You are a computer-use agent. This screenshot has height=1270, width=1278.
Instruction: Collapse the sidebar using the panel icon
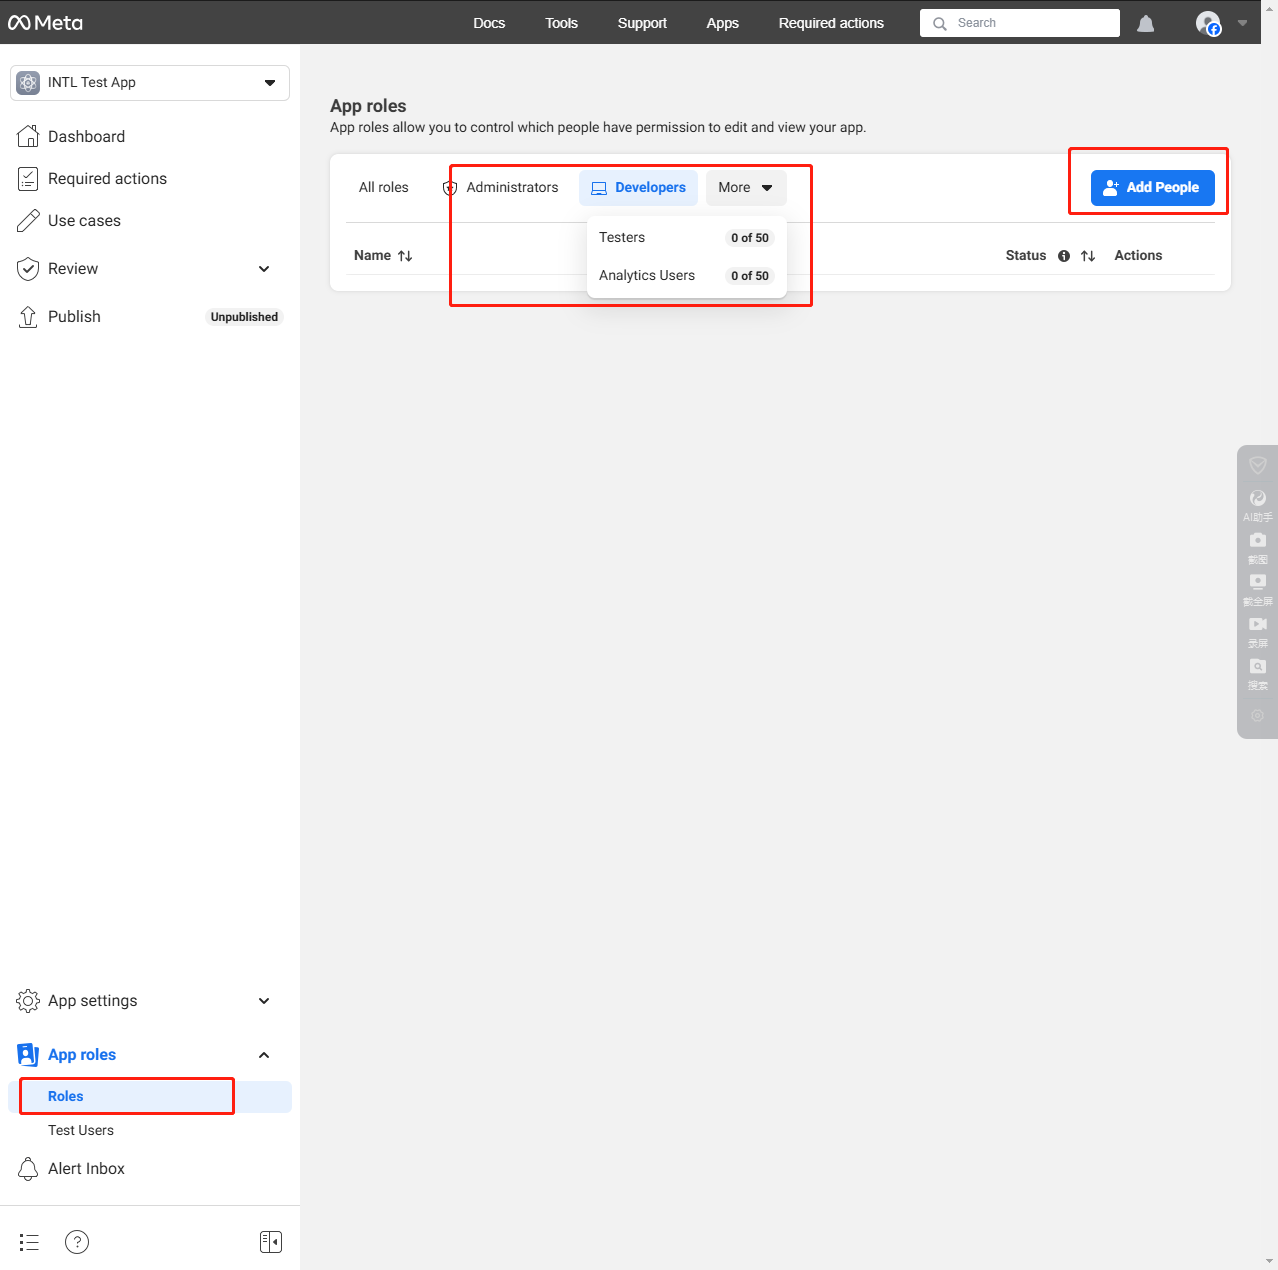[x=270, y=1241]
